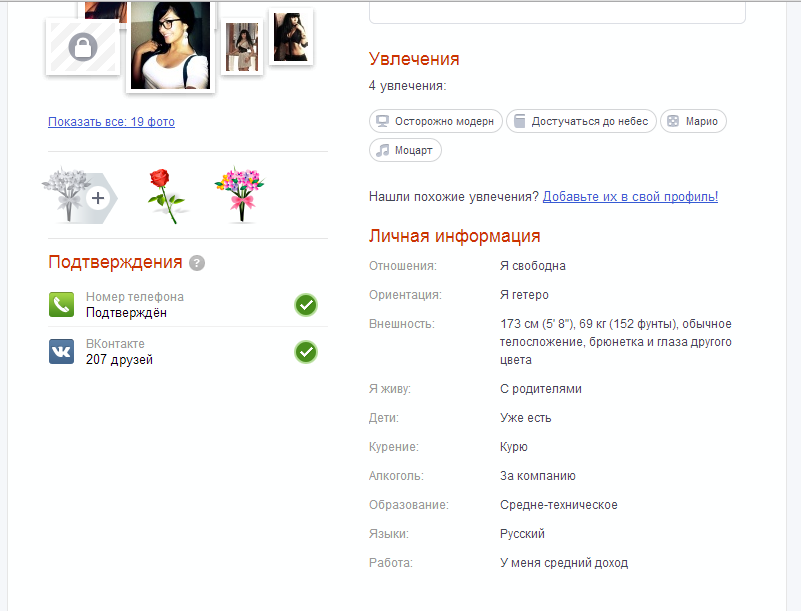Click 'Показать все: 19 фото' link
801x611 pixels.
click(111, 122)
